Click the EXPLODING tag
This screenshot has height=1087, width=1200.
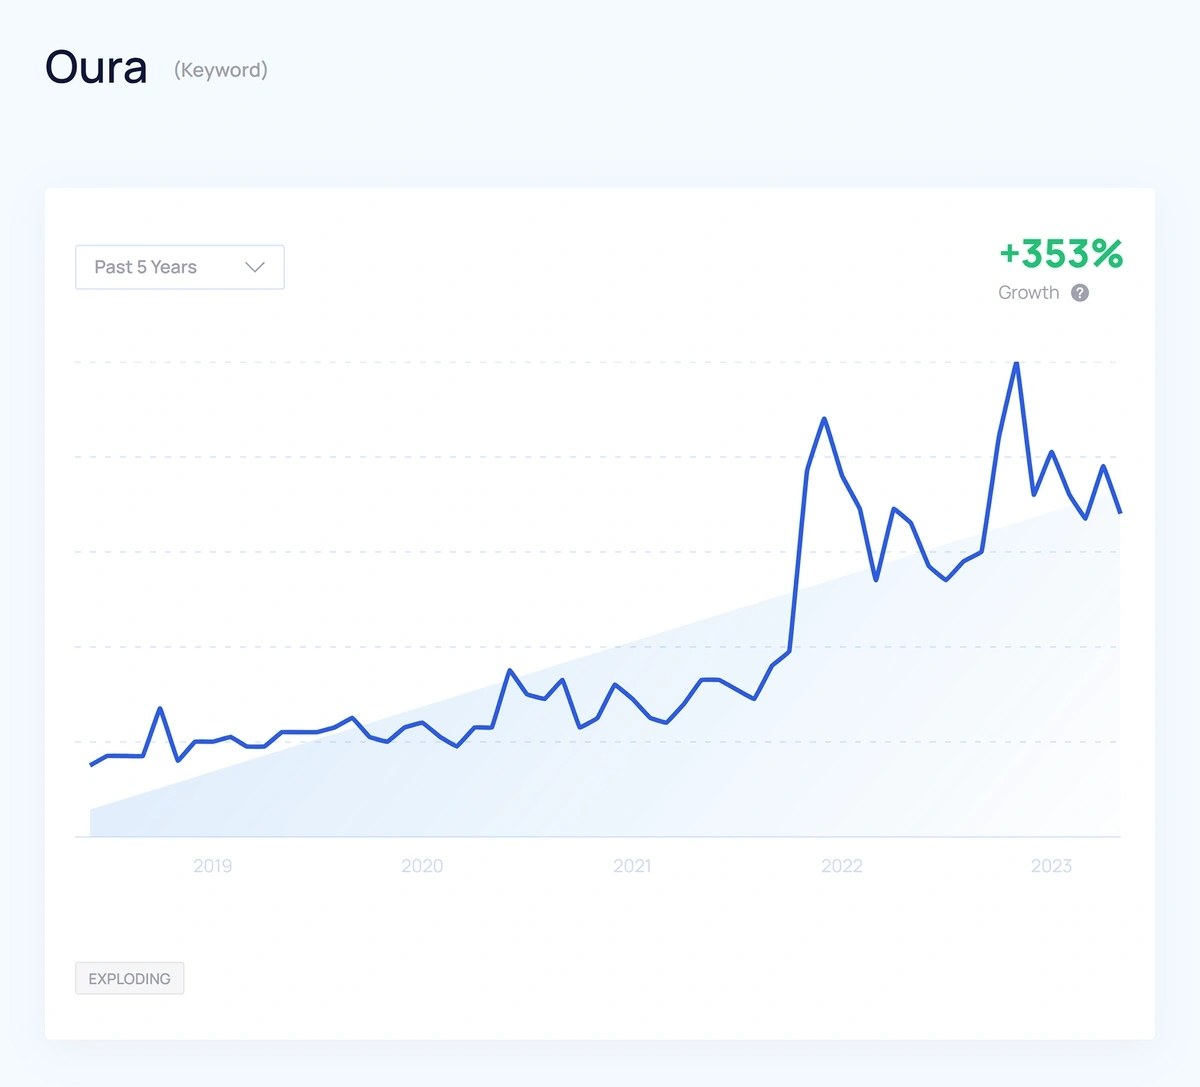(x=130, y=978)
